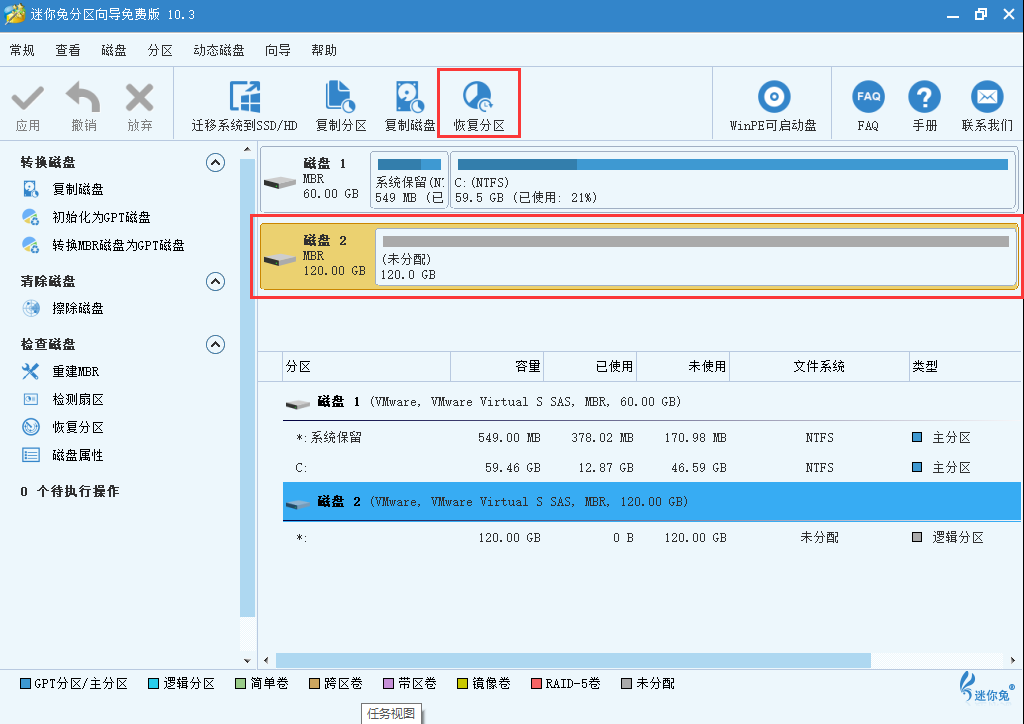Viewport: 1024px width, 724px height.
Task: Click the Discard (放弃) X icon
Action: [x=139, y=98]
